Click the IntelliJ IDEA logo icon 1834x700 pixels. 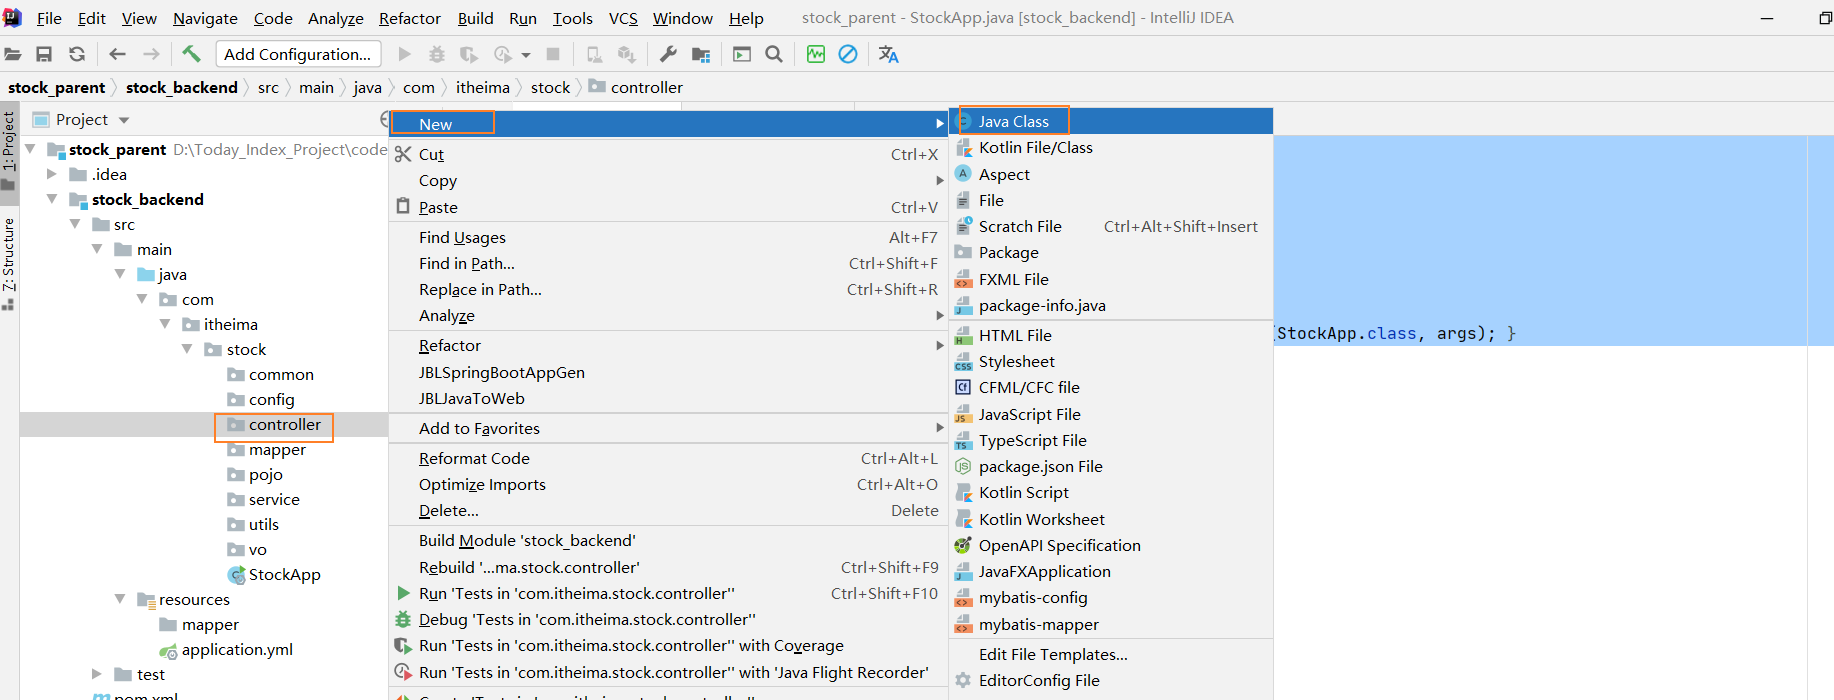pos(12,17)
